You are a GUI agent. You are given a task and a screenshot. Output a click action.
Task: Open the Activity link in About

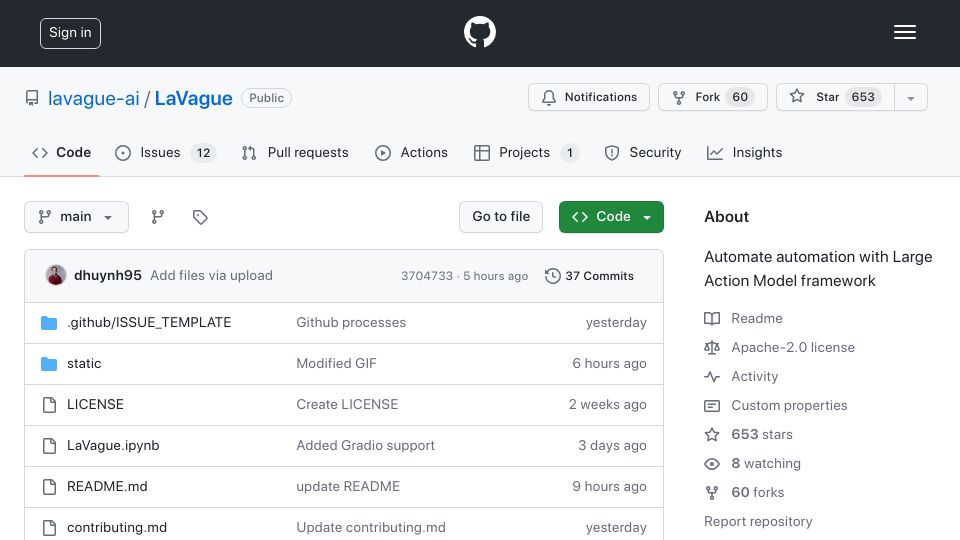741,377
